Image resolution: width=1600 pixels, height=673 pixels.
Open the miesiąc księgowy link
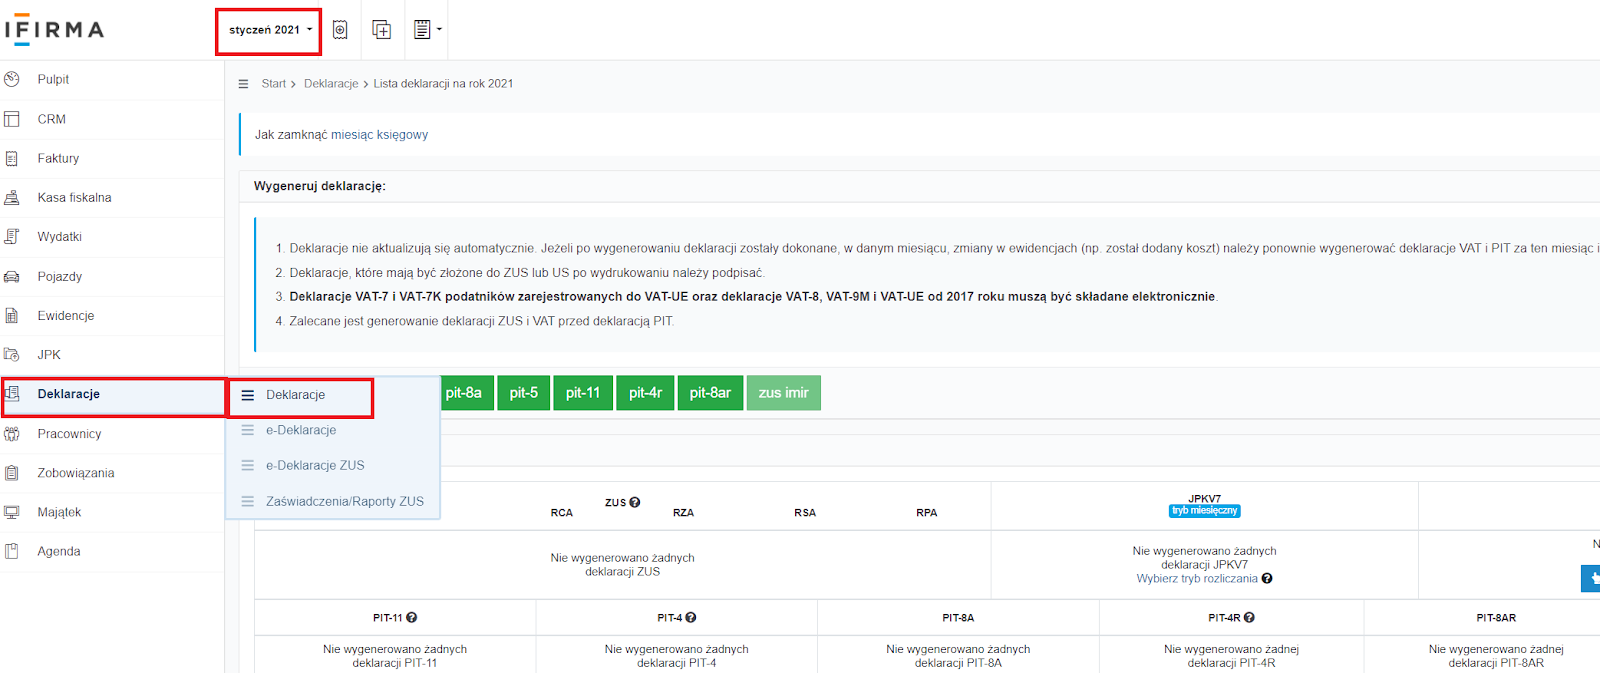coord(379,135)
